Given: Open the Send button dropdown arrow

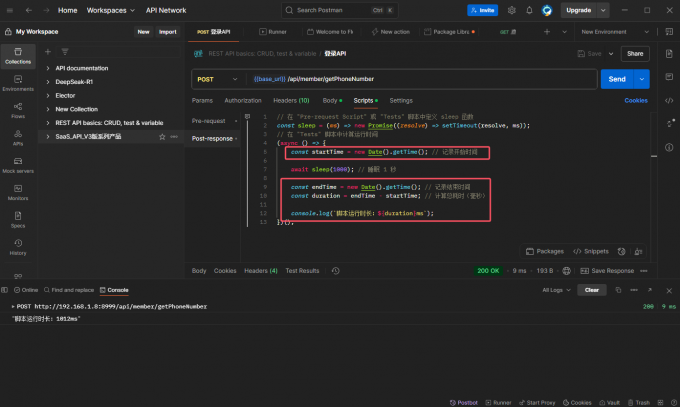Looking at the screenshot, I should point(642,79).
